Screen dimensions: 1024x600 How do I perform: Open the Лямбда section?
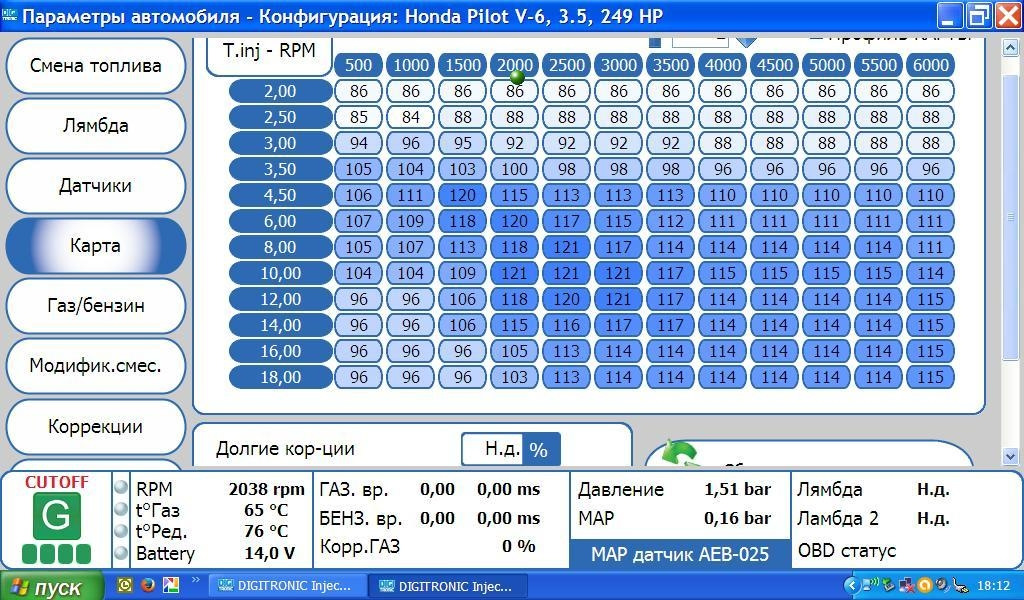tap(95, 125)
